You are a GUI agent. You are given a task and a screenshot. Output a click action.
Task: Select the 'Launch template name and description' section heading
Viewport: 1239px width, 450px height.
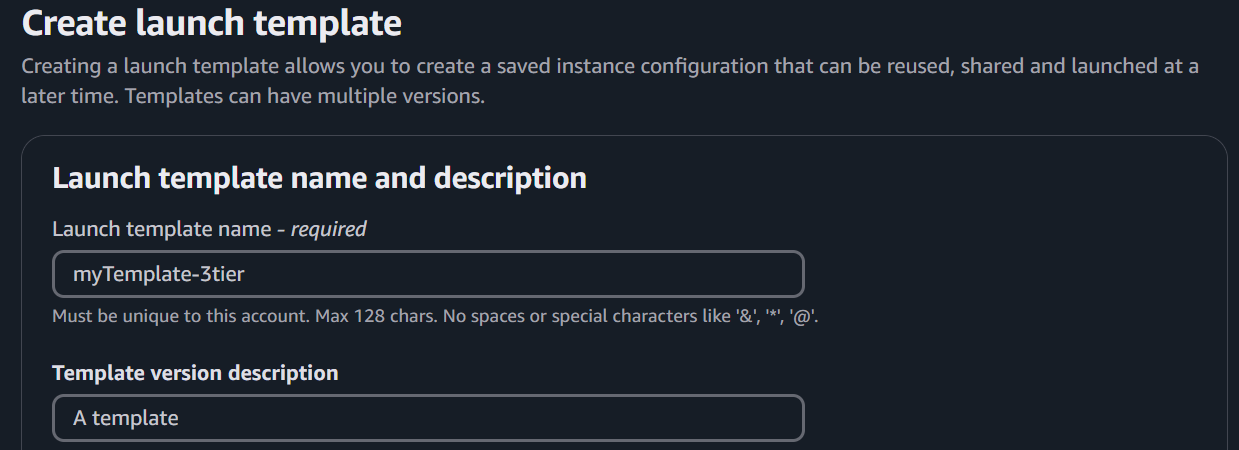click(319, 178)
